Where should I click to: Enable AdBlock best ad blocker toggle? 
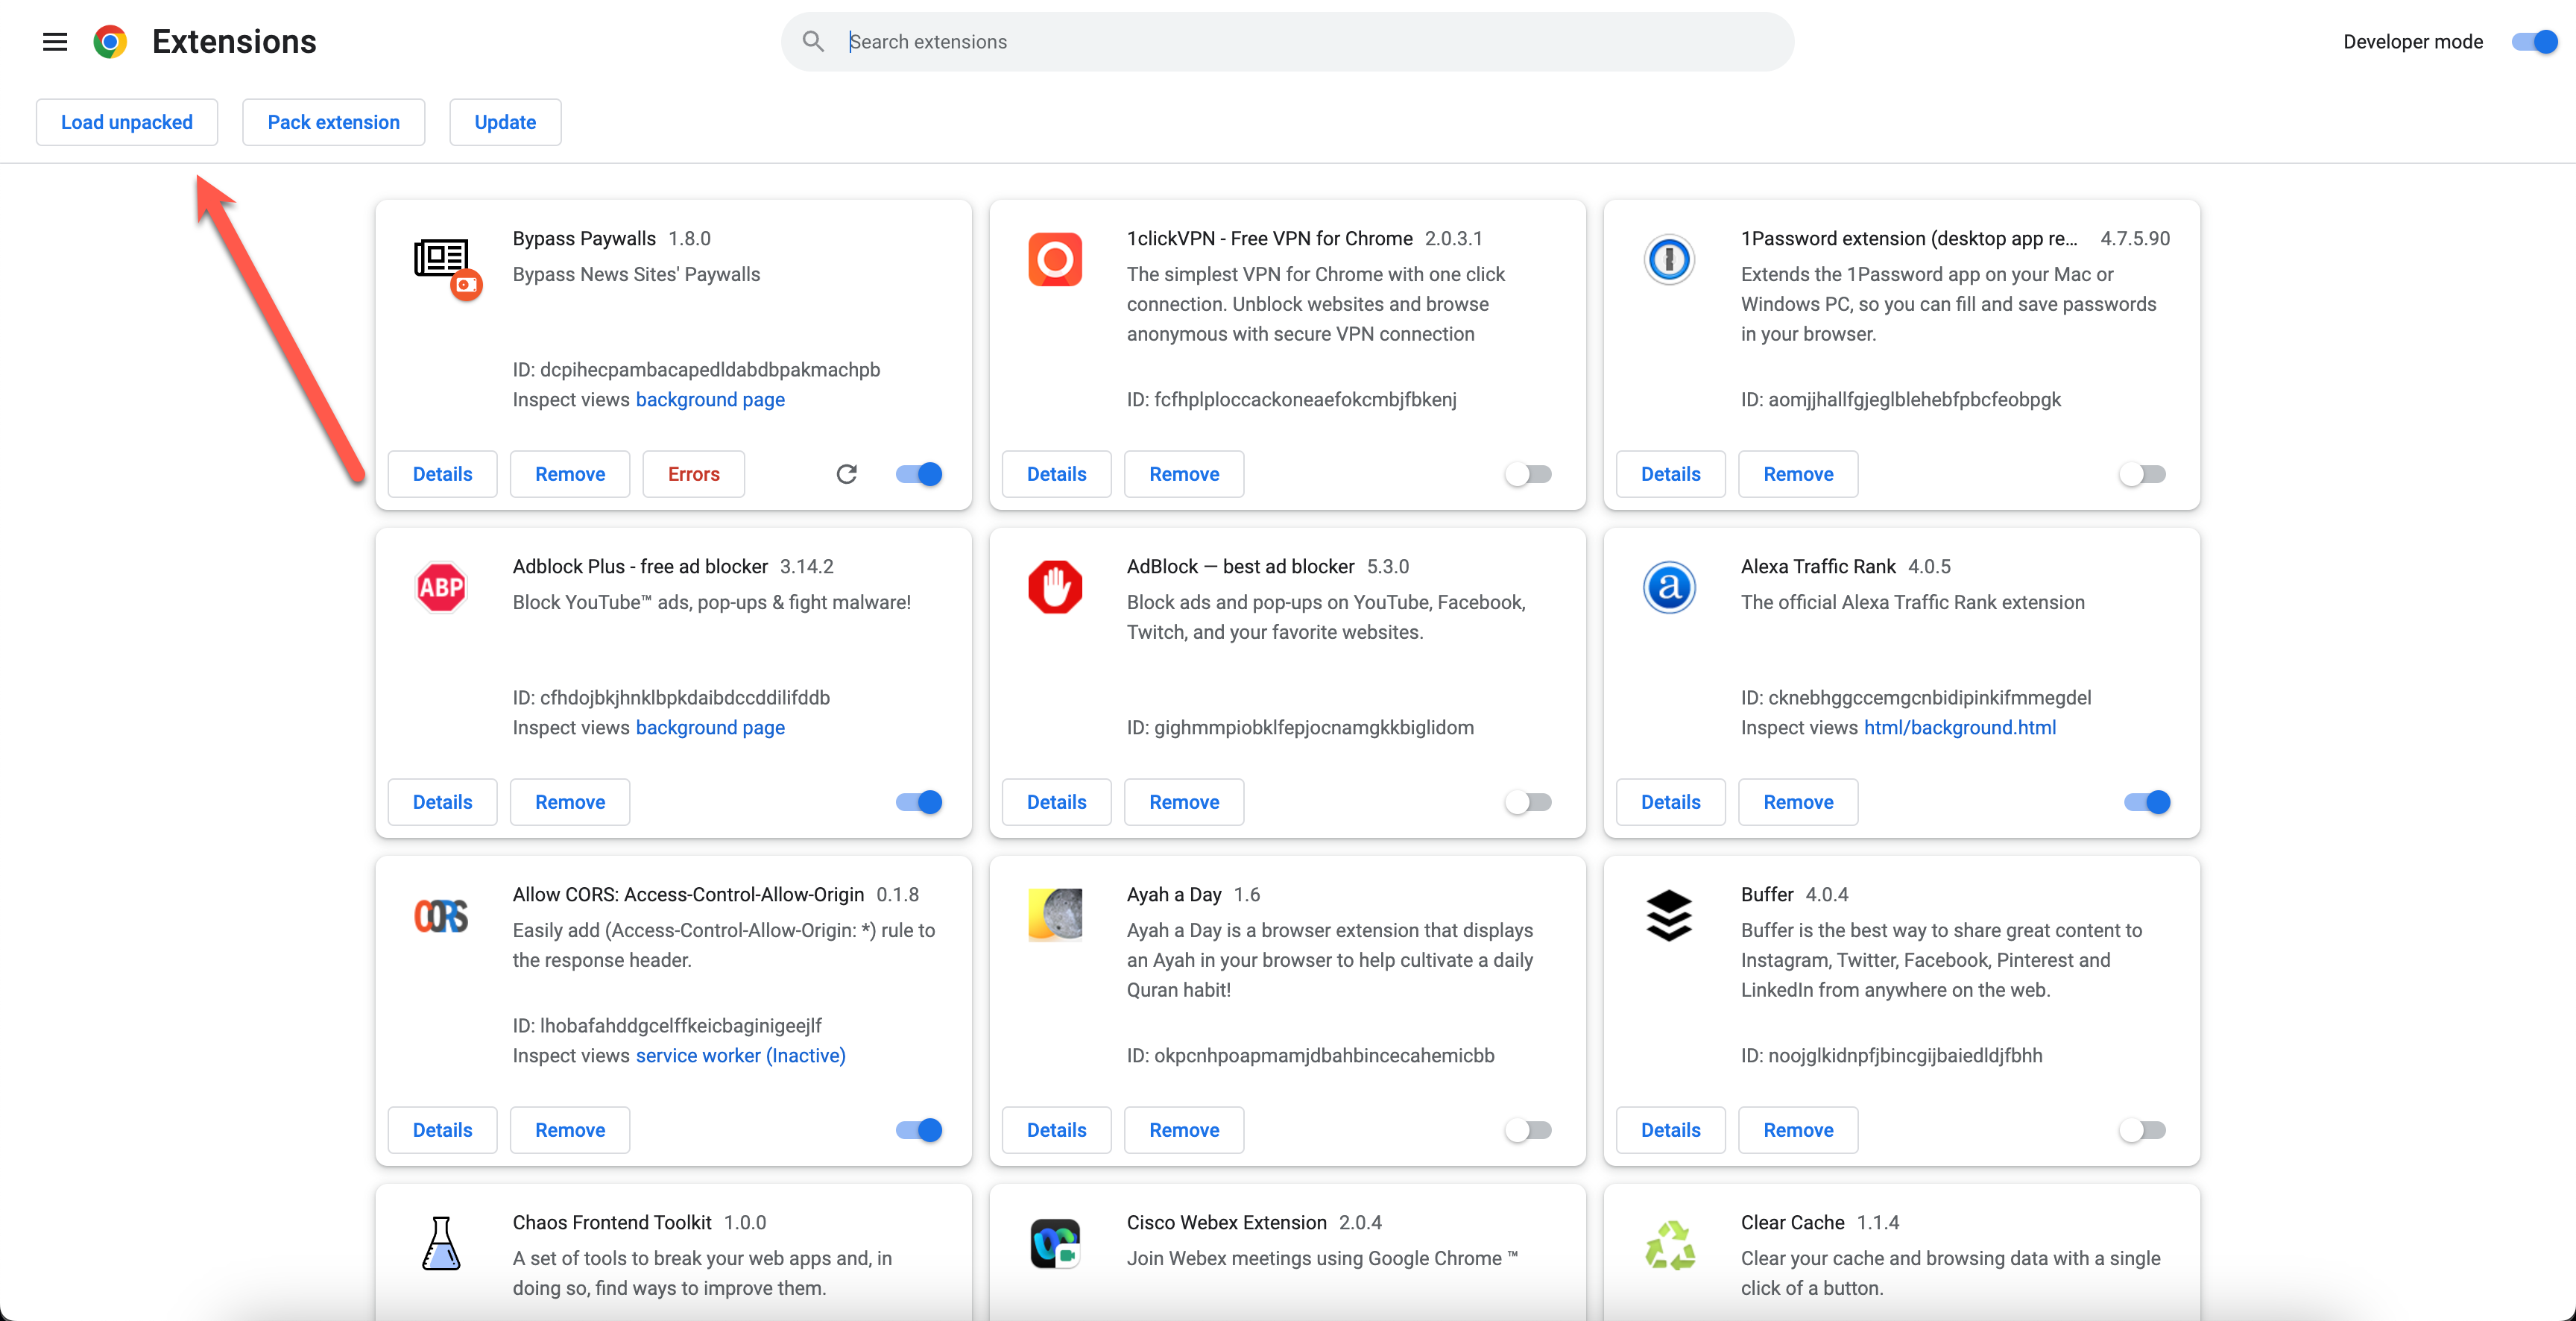[1529, 802]
